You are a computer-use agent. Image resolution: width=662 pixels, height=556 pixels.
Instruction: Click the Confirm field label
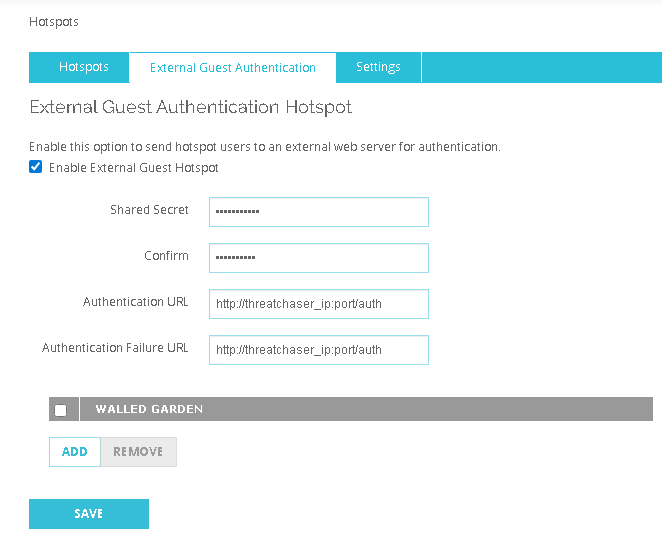[166, 256]
